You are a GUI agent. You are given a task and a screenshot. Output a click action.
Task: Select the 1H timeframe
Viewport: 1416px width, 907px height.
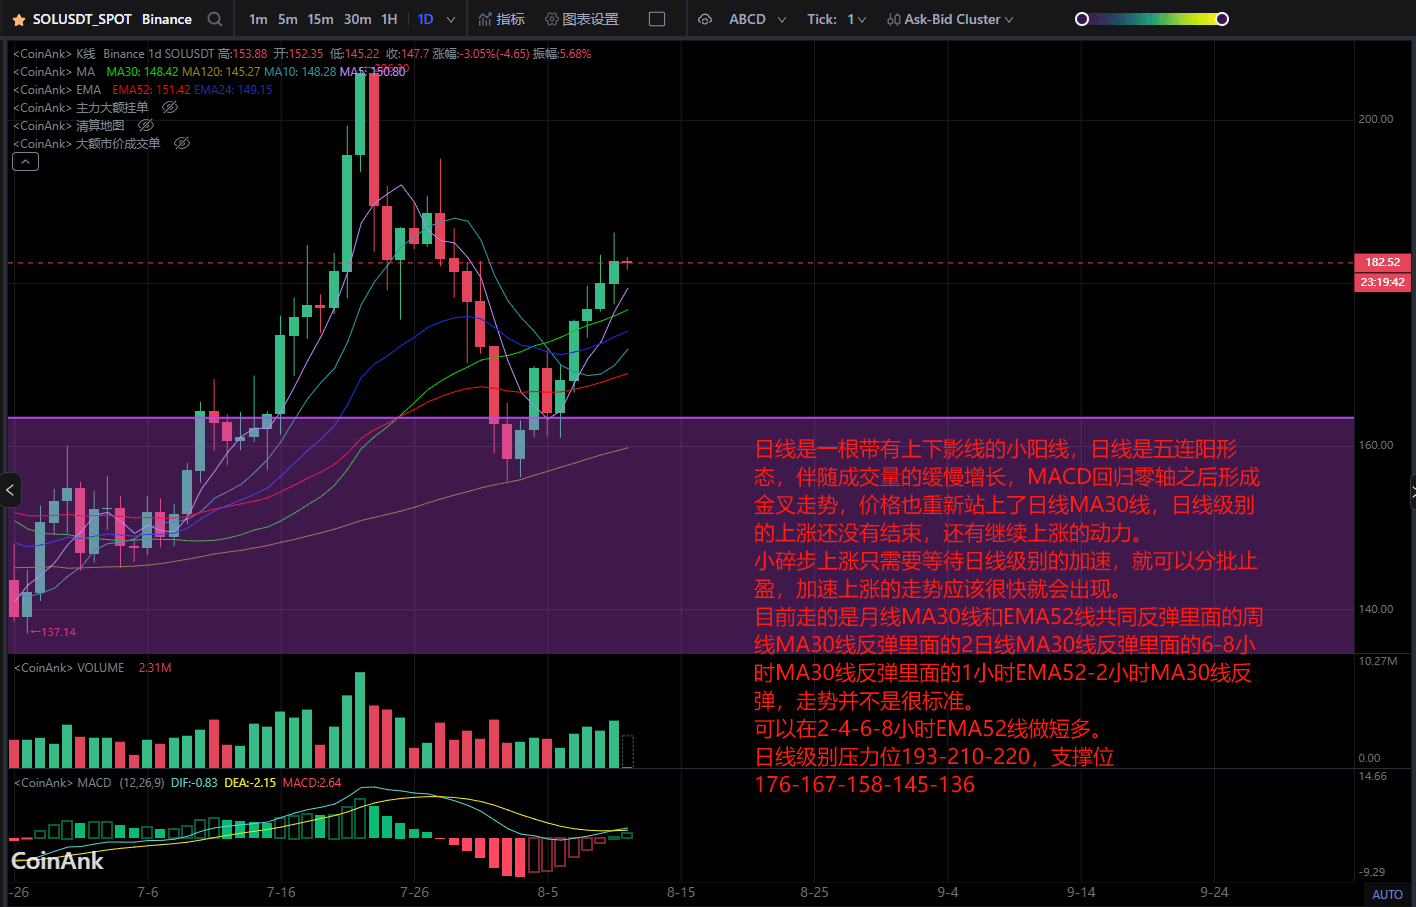click(x=389, y=19)
